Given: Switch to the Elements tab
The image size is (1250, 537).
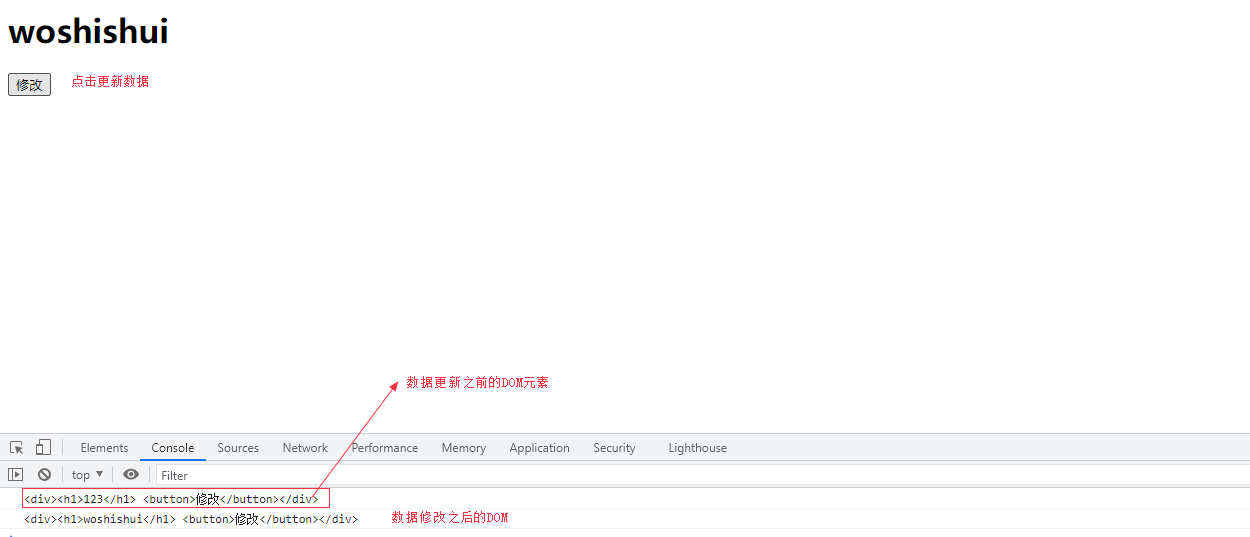Looking at the screenshot, I should [104, 448].
